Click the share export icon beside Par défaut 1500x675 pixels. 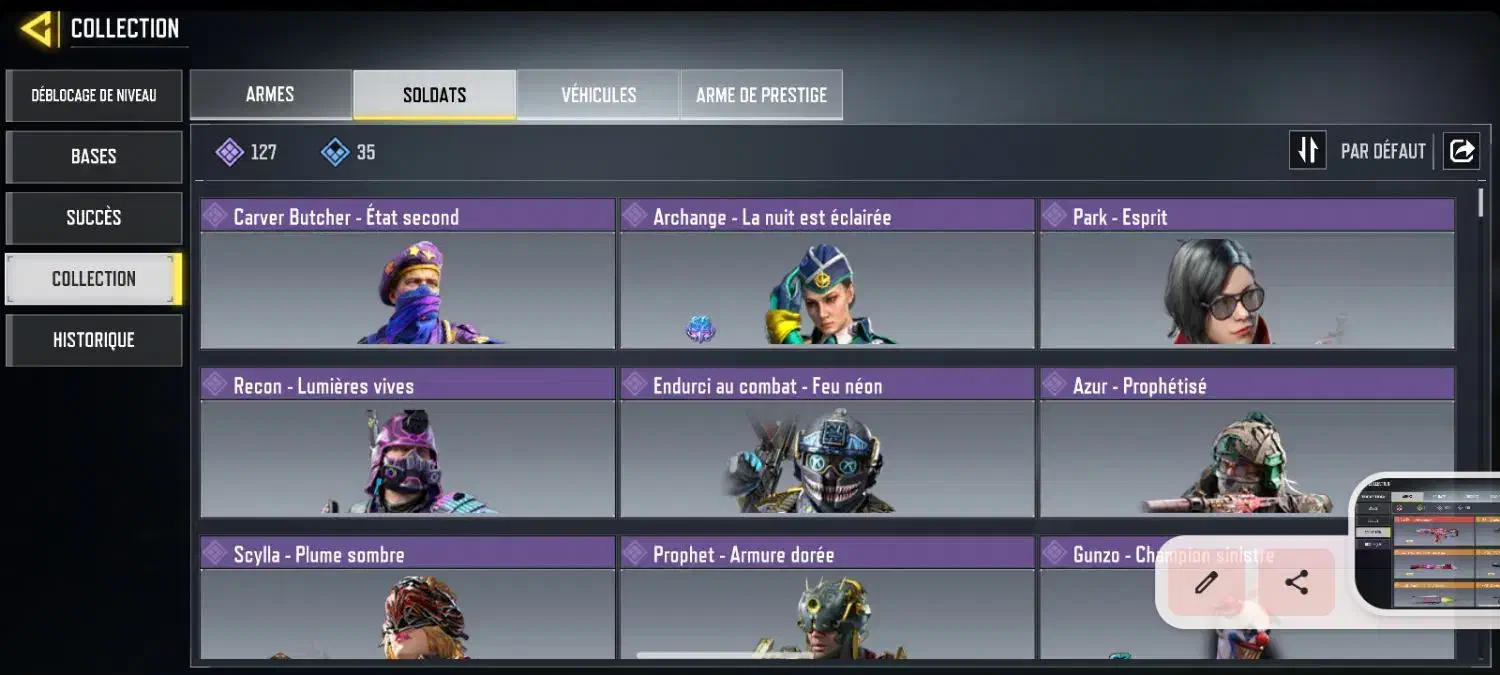coord(1461,151)
